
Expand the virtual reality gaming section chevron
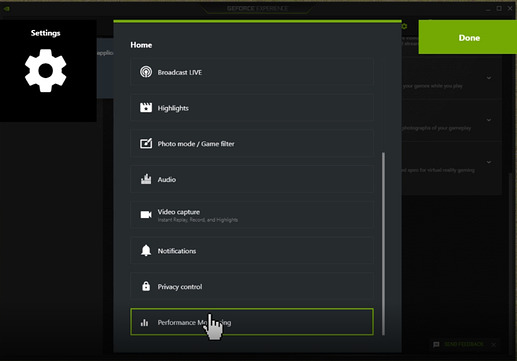[489, 162]
